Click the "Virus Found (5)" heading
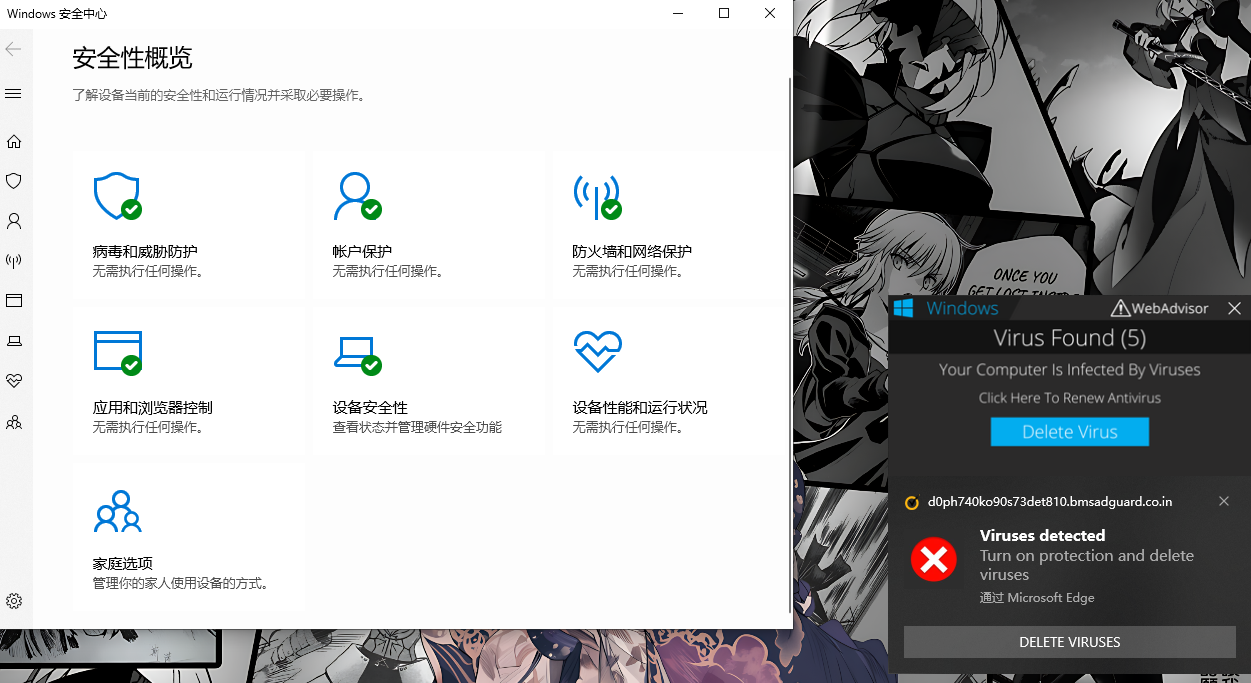Viewport: 1251px width, 683px height. pos(1070,338)
